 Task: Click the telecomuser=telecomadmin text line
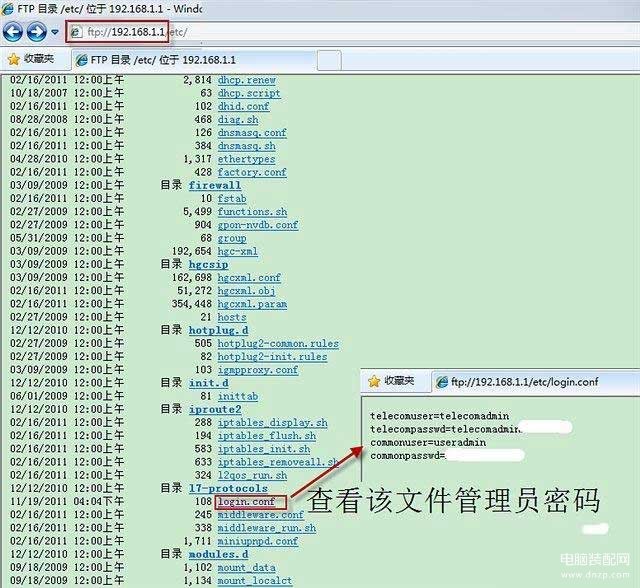[440, 416]
